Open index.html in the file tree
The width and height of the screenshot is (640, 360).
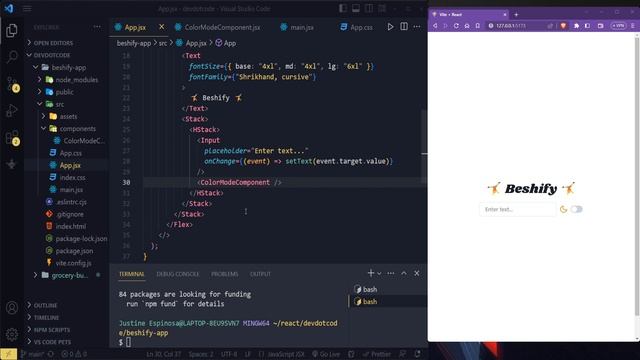[71, 227]
